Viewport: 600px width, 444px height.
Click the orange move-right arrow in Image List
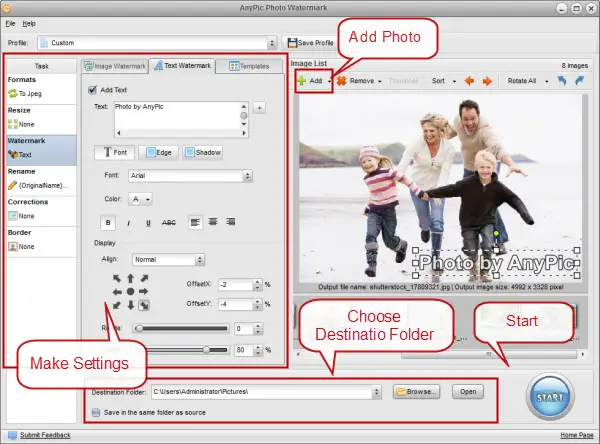point(487,81)
